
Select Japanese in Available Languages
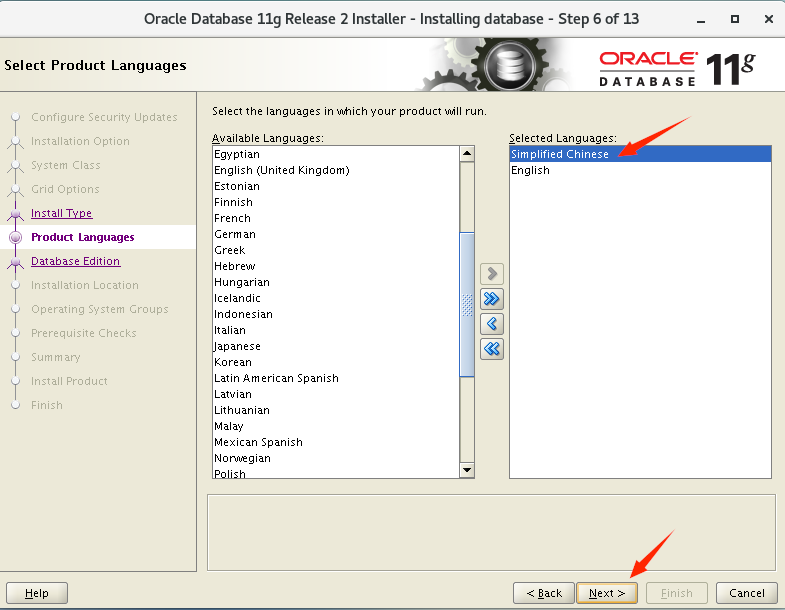pyautogui.click(x=336, y=346)
